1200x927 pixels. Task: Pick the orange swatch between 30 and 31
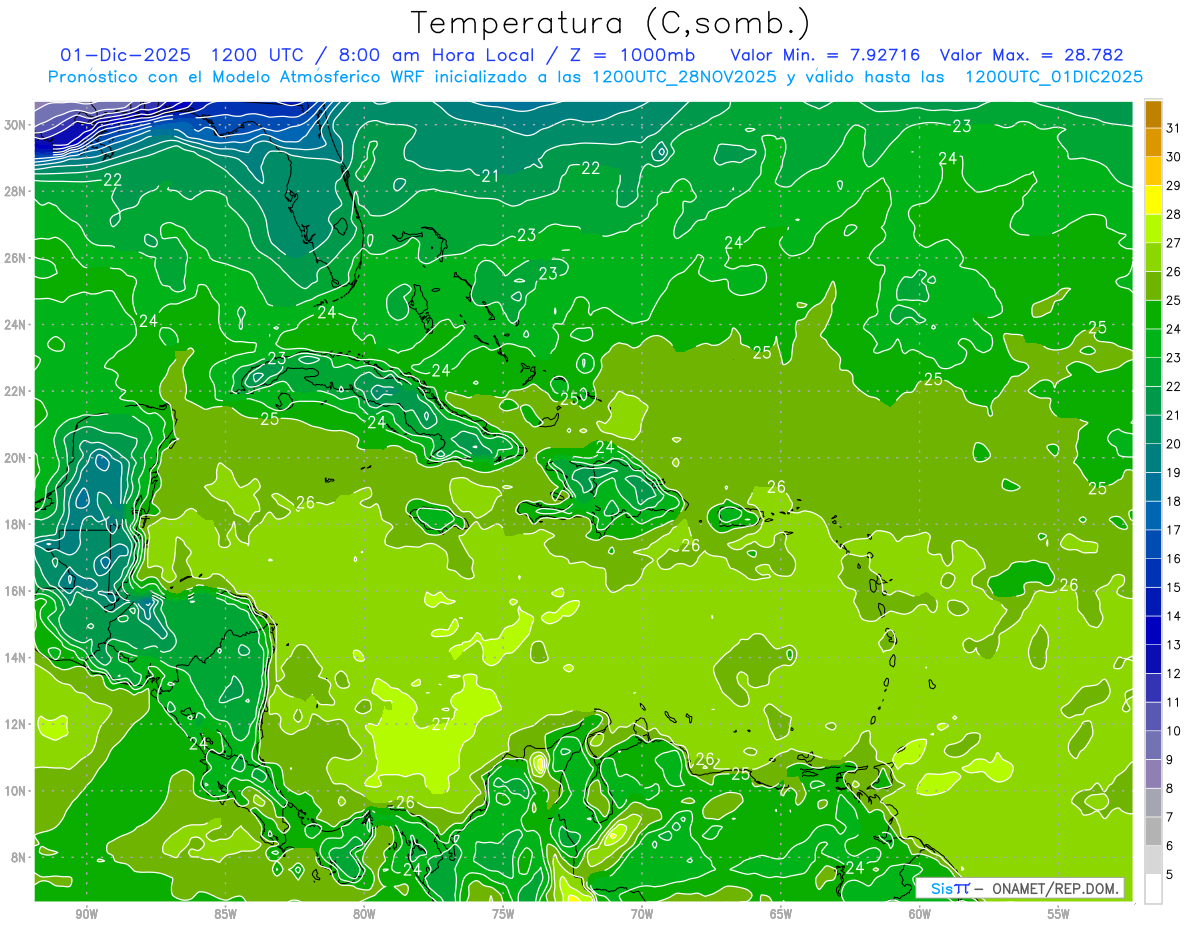(x=1154, y=142)
